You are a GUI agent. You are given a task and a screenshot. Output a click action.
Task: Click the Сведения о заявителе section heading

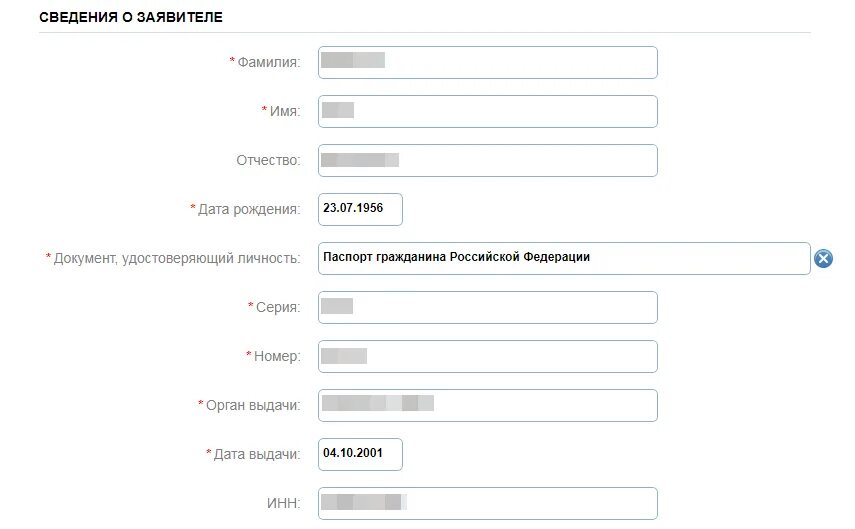(131, 17)
